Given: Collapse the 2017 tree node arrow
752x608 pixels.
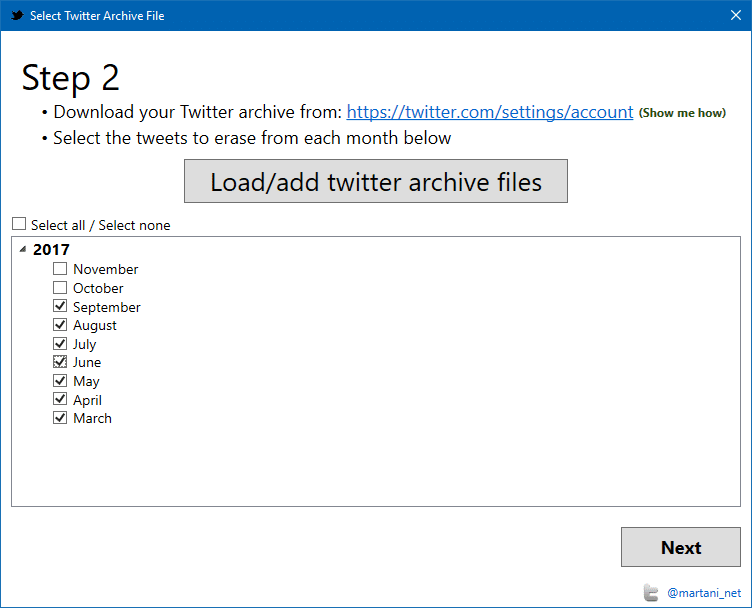Looking at the screenshot, I should click(23, 249).
